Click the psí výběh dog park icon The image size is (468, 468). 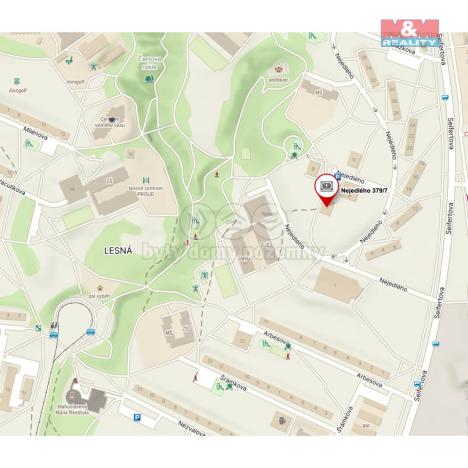click(99, 288)
